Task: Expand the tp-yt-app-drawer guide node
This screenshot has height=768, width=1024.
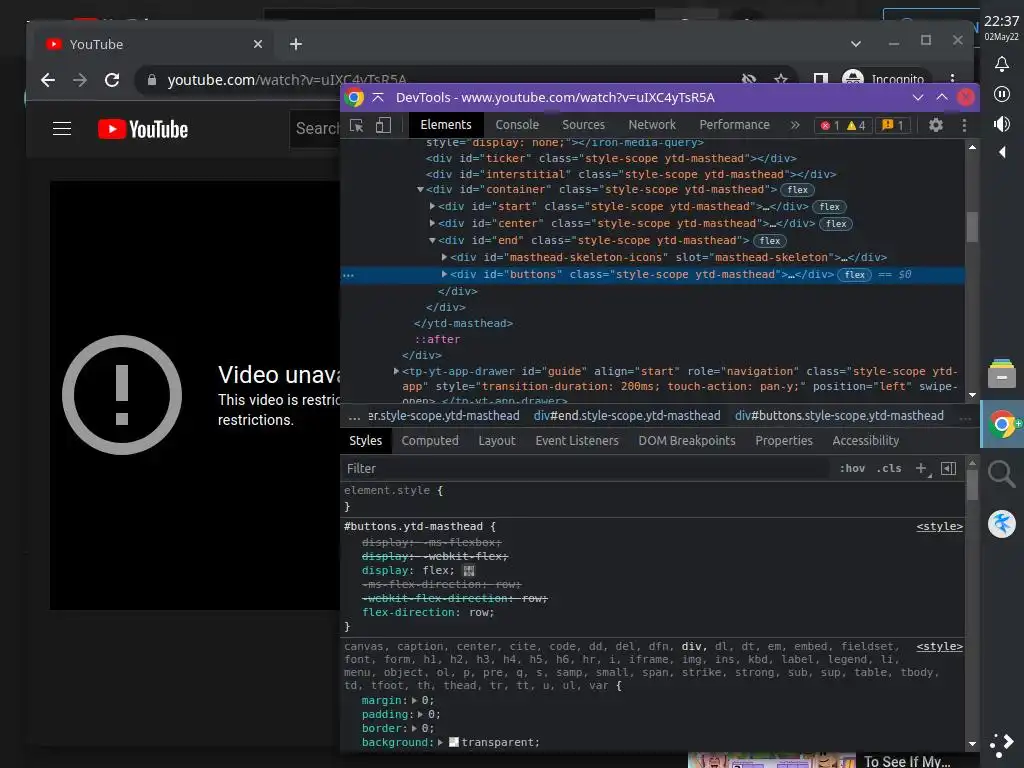Action: tap(396, 371)
